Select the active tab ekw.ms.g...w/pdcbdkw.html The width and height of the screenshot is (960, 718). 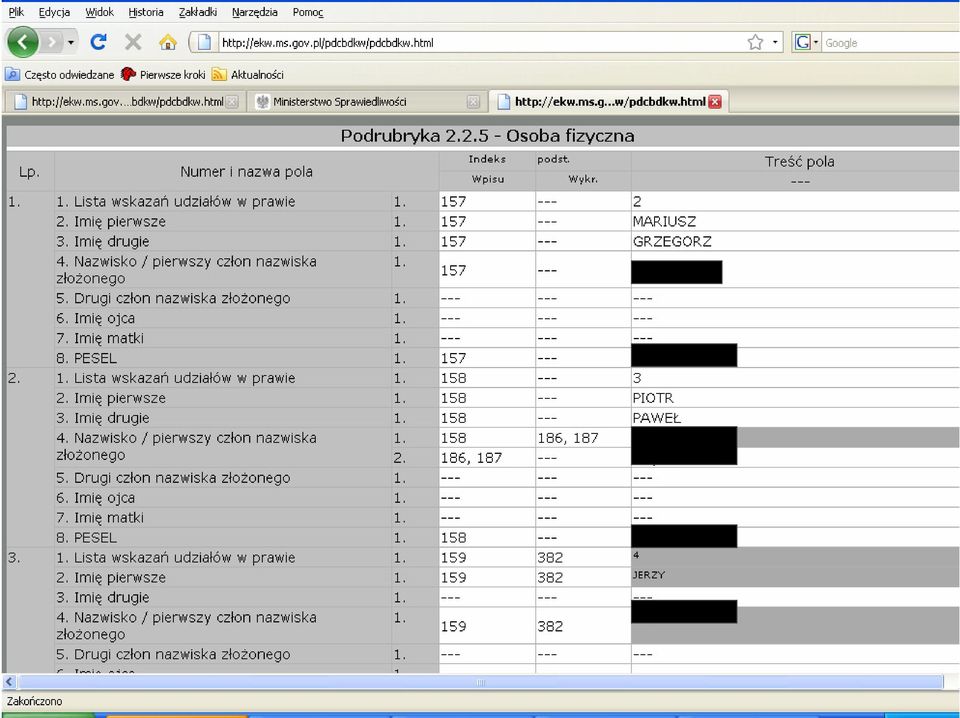click(x=609, y=102)
